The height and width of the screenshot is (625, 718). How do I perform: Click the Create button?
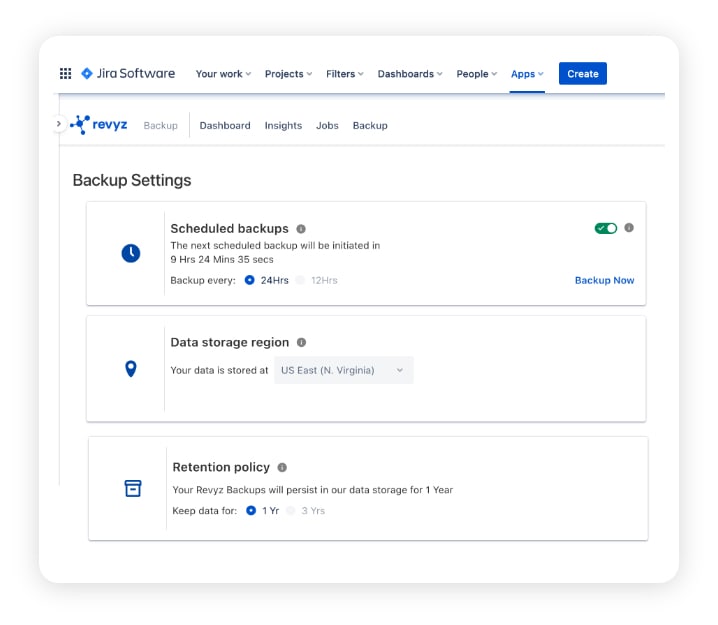pos(582,74)
